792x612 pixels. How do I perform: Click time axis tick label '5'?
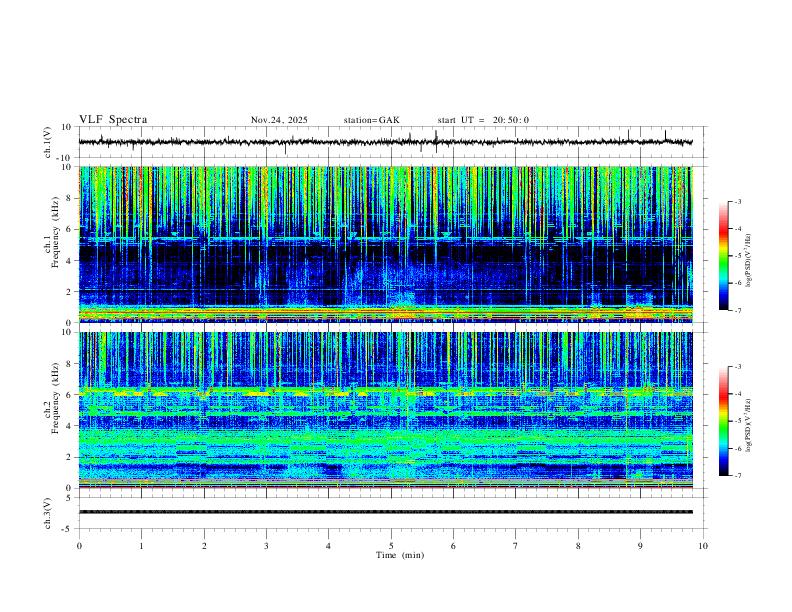pos(391,546)
